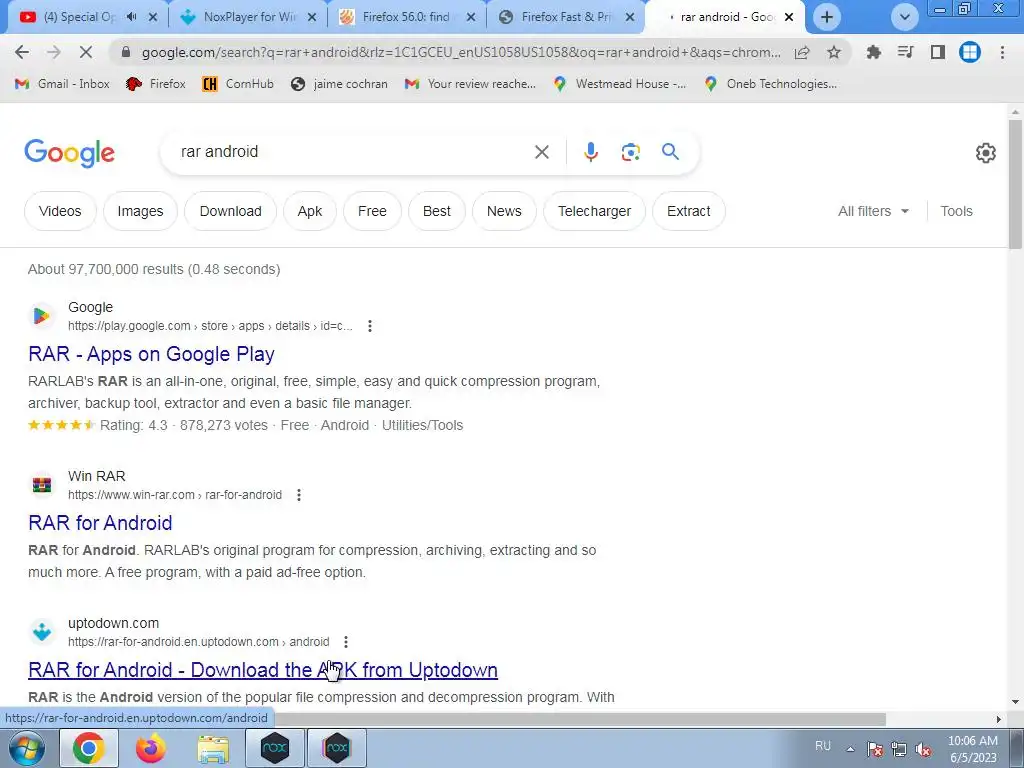Viewport: 1024px width, 768px height.
Task: Open RAR for Android Uptodown download link
Action: click(263, 670)
